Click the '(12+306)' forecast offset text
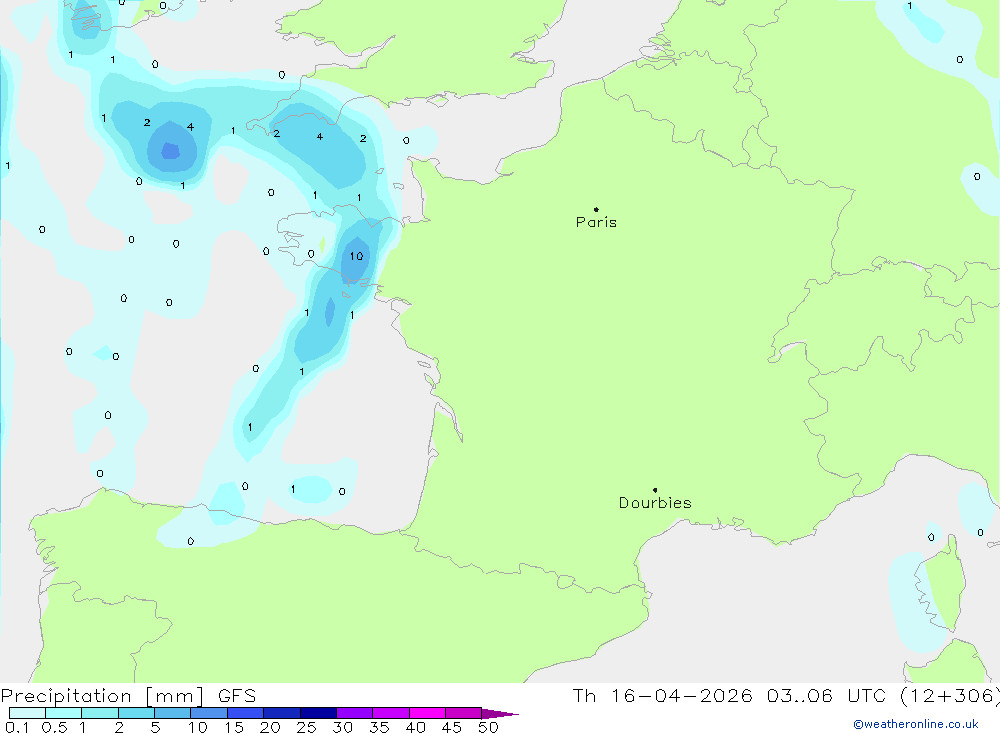 (950, 696)
